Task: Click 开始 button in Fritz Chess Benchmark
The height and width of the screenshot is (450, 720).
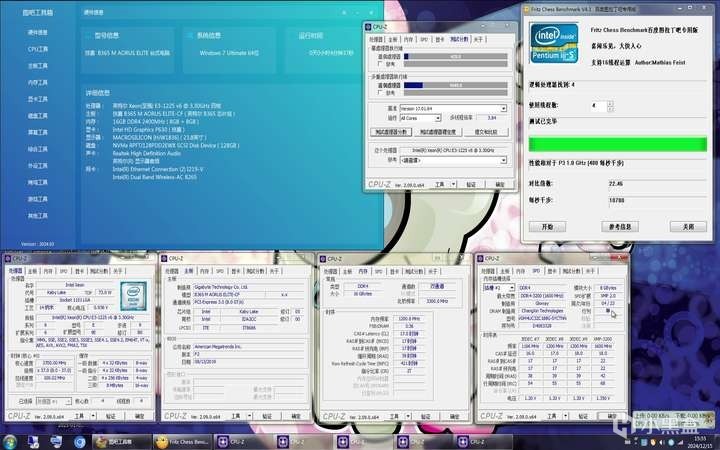Action: coord(547,226)
